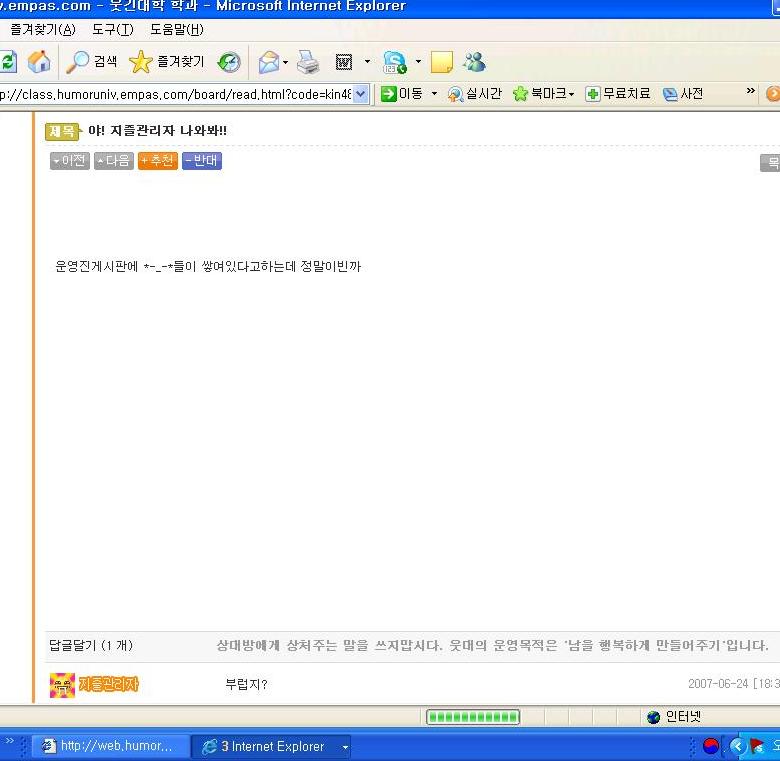Open the Messenger people icon
The width and height of the screenshot is (780, 761).
pyautogui.click(x=475, y=62)
